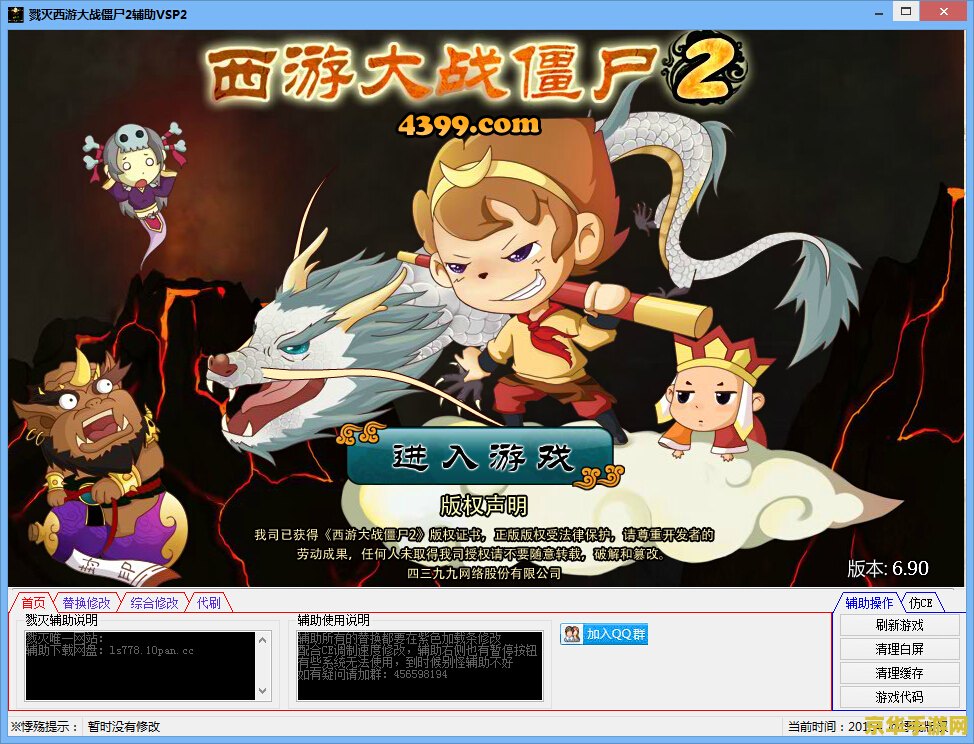Click scroll-down arrow in 戮灭辅助说明 box
The width and height of the screenshot is (974, 744).
coord(263,691)
